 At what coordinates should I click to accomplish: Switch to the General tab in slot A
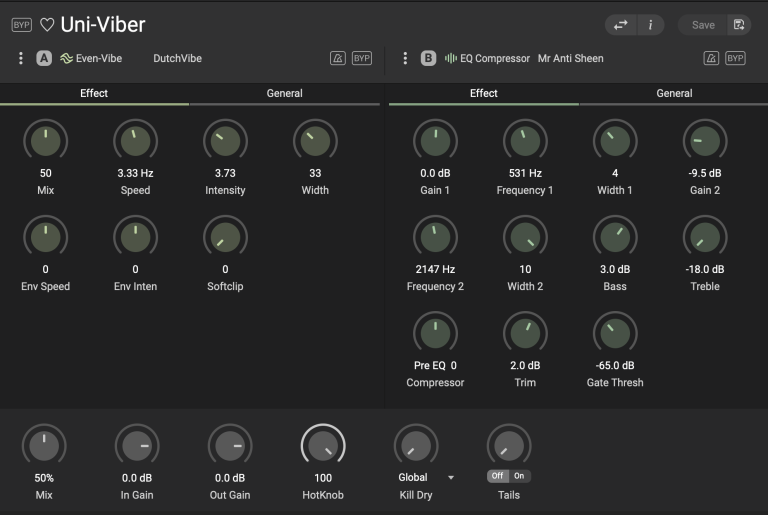pos(285,94)
